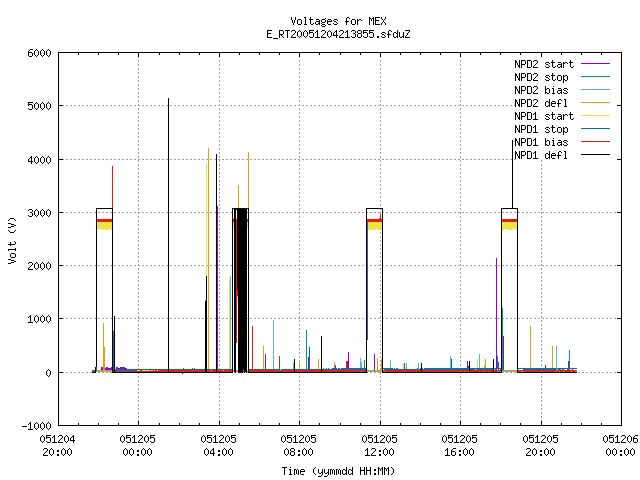Select the orange NPD2 defl legend line
The width and height of the screenshot is (640, 480).
click(x=595, y=102)
